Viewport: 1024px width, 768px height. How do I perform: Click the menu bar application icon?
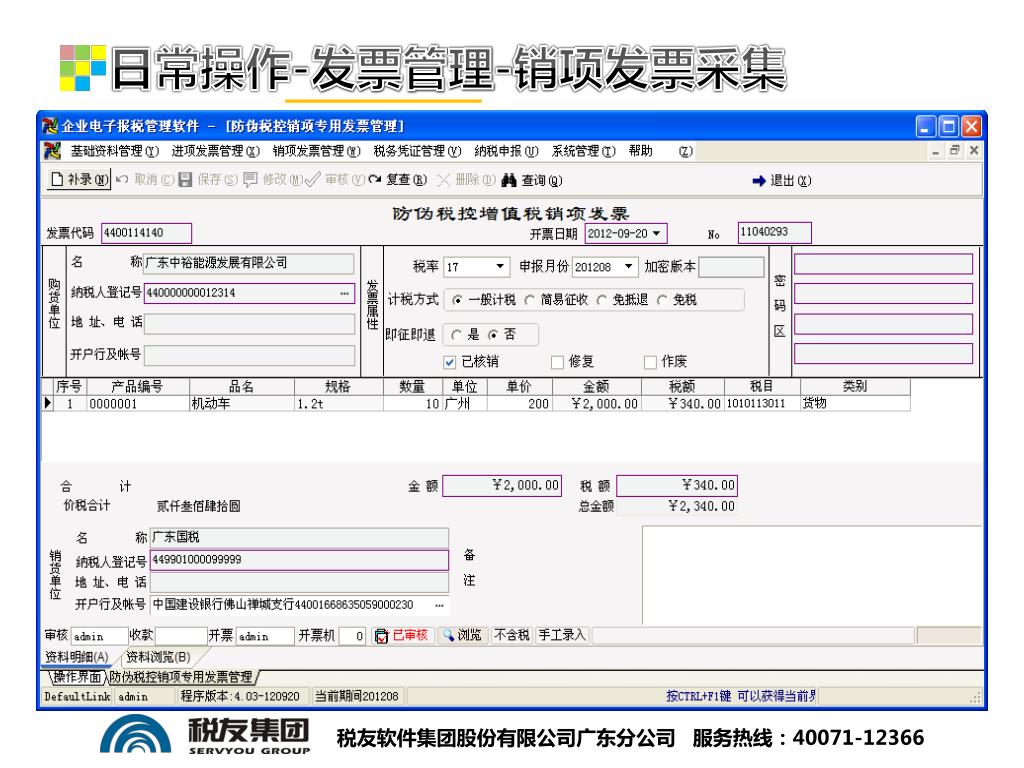coord(52,151)
